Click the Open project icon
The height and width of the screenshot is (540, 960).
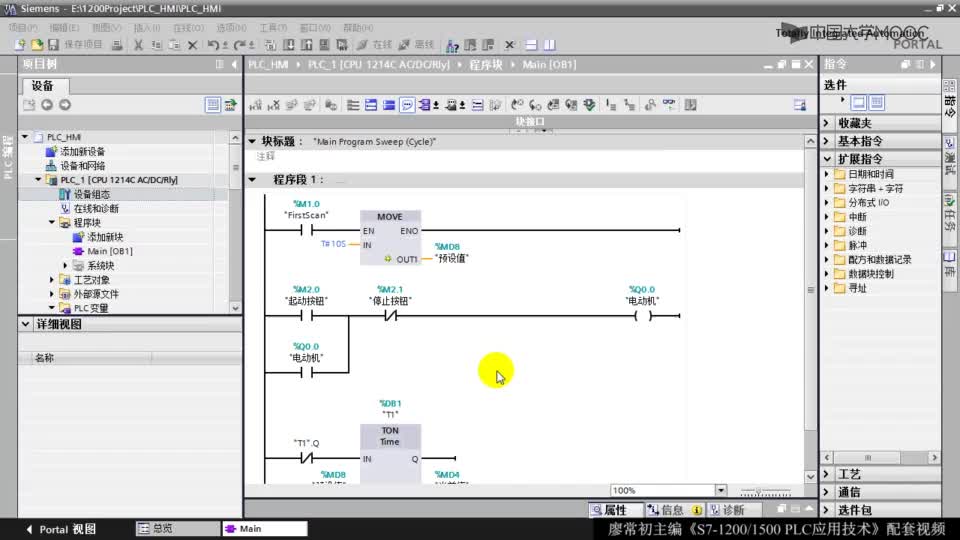[x=37, y=45]
